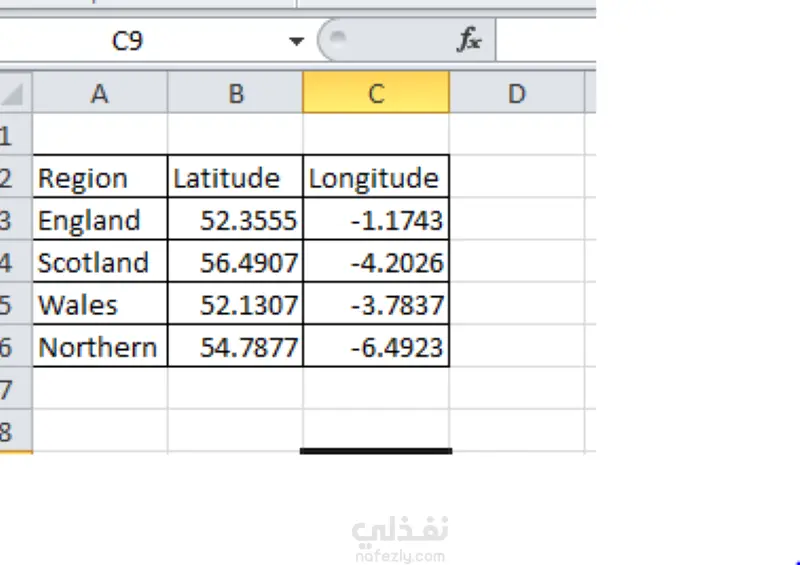Select the cell with value -4.2026
This screenshot has height=565, width=800.
click(376, 262)
